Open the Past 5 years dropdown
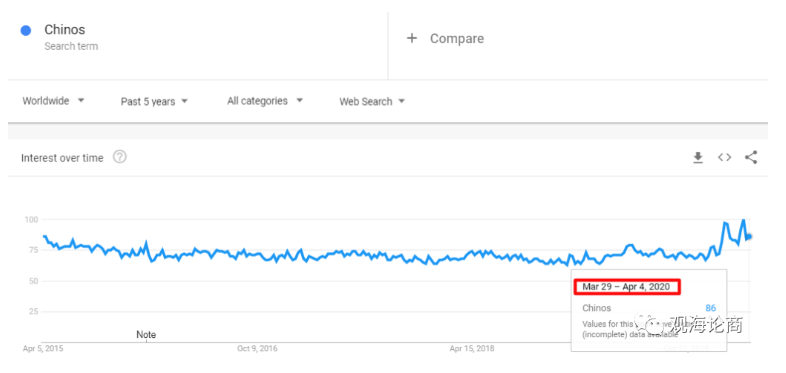Screen dimensions: 786x373 pos(154,101)
